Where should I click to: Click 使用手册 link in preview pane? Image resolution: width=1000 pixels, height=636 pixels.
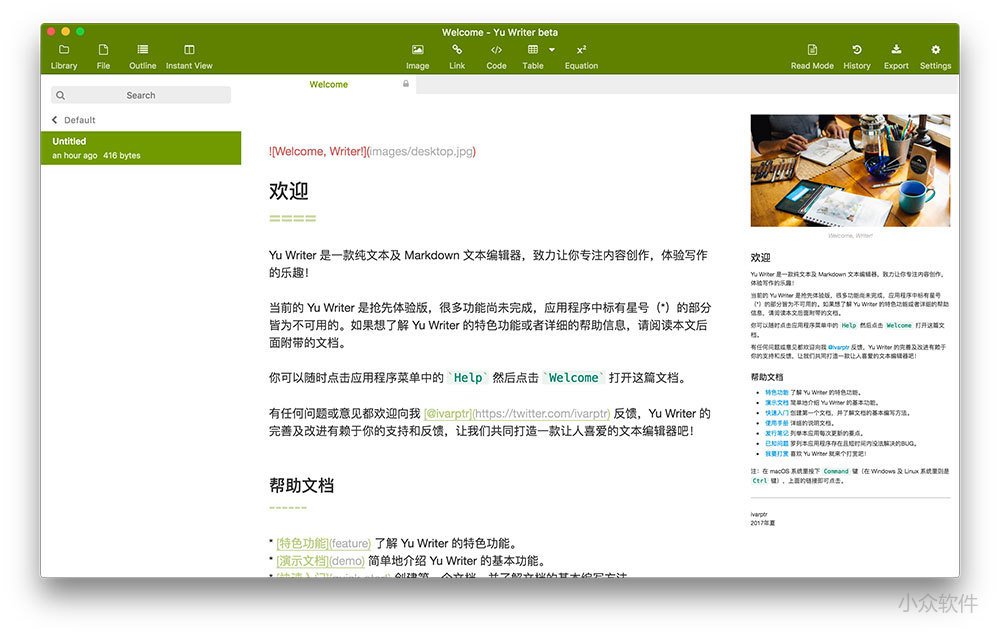pyautogui.click(x=776, y=423)
